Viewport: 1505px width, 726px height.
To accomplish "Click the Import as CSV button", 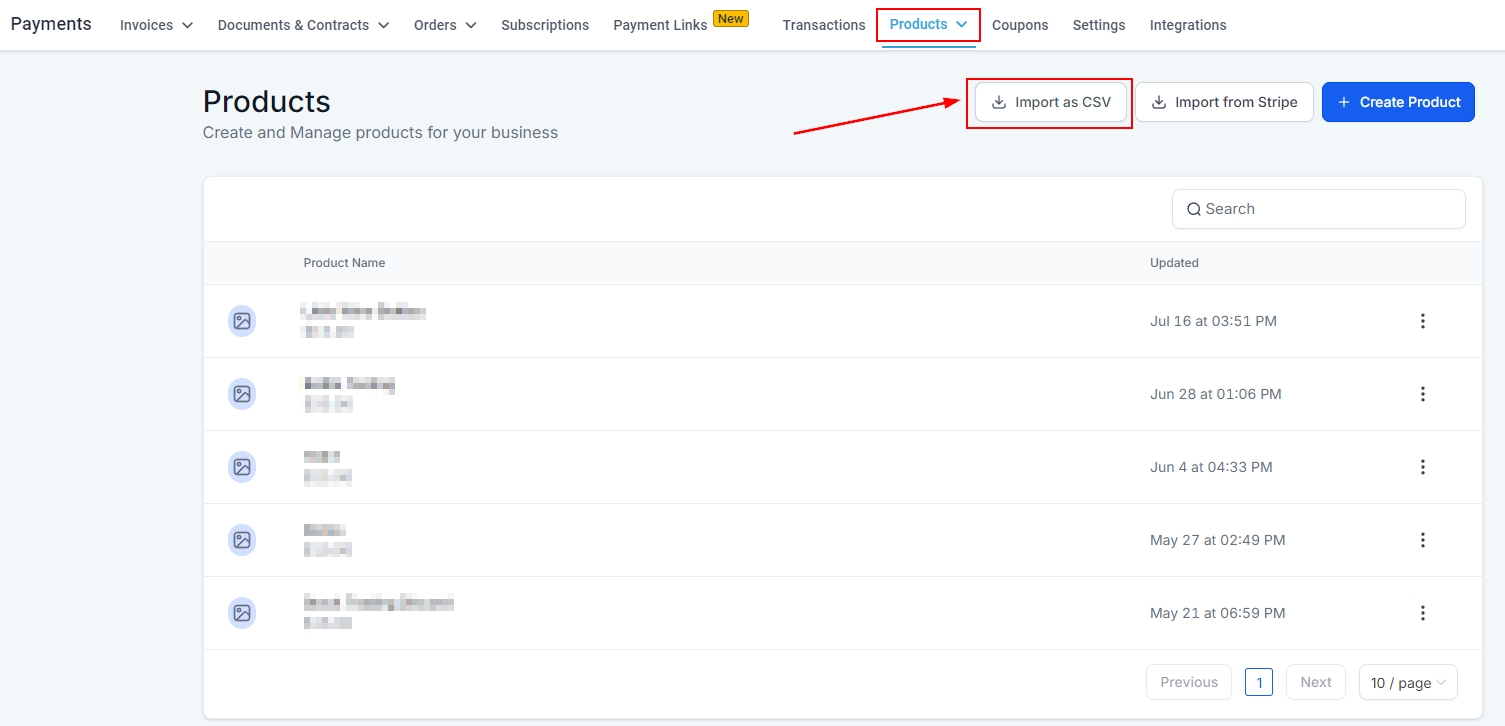I will pos(1050,102).
